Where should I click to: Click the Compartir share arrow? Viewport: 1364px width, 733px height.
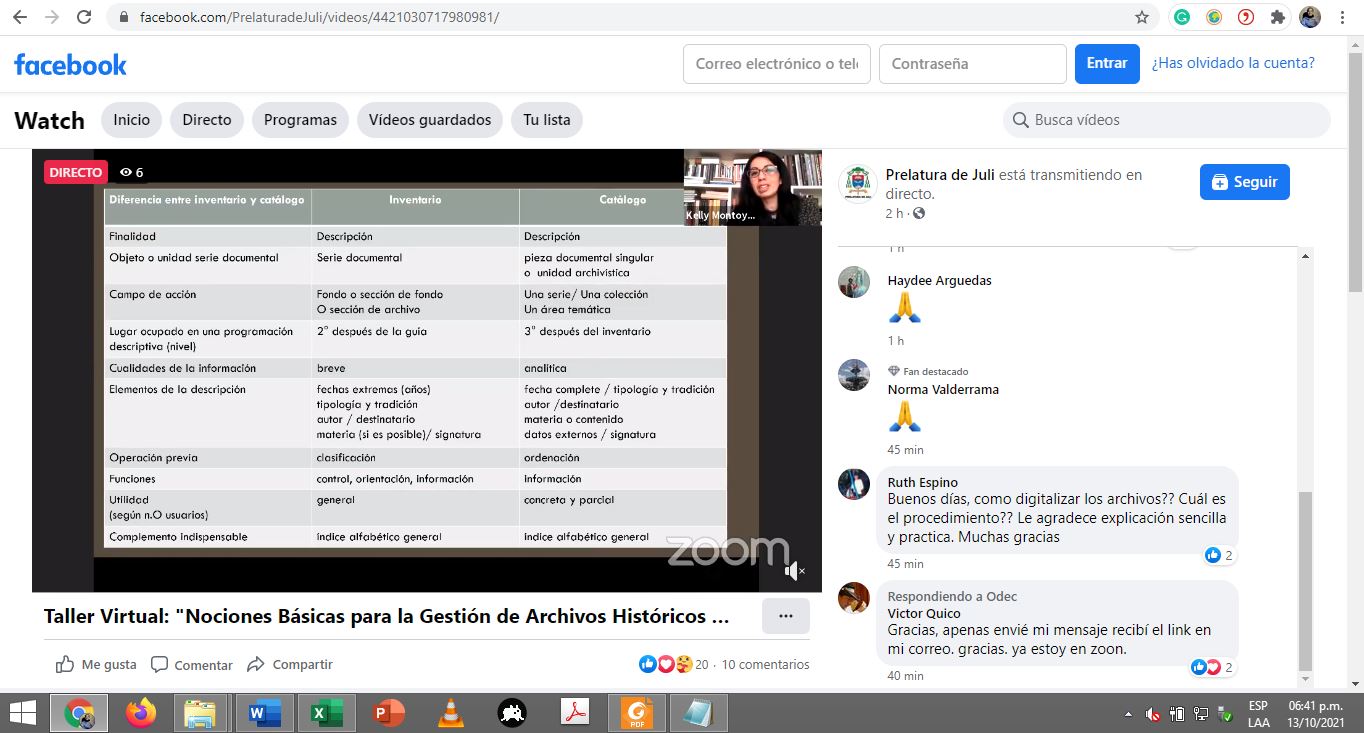(256, 665)
